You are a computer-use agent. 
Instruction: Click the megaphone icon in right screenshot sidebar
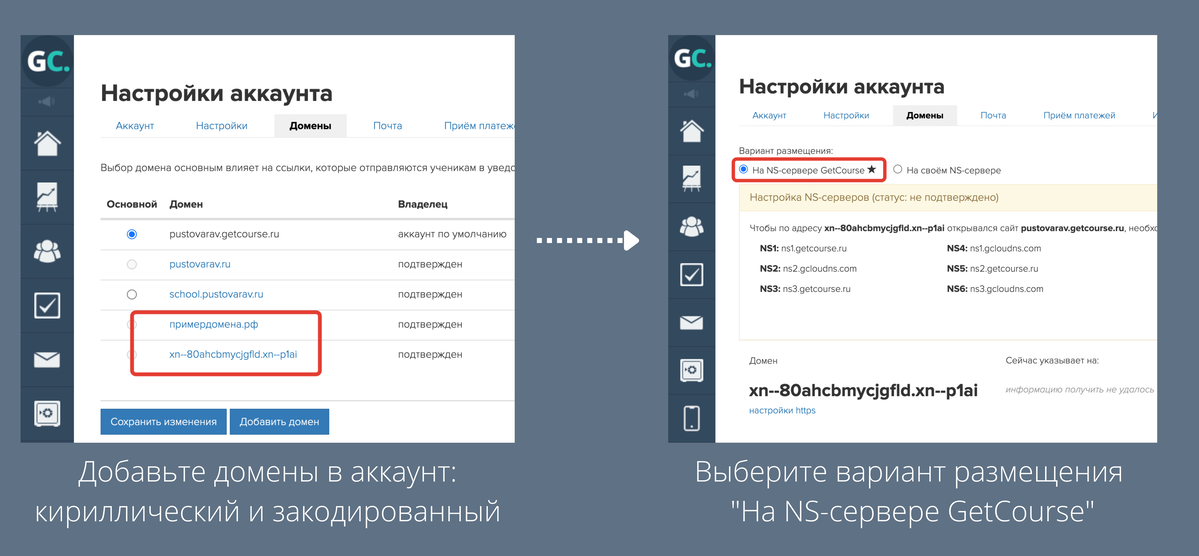tap(691, 94)
